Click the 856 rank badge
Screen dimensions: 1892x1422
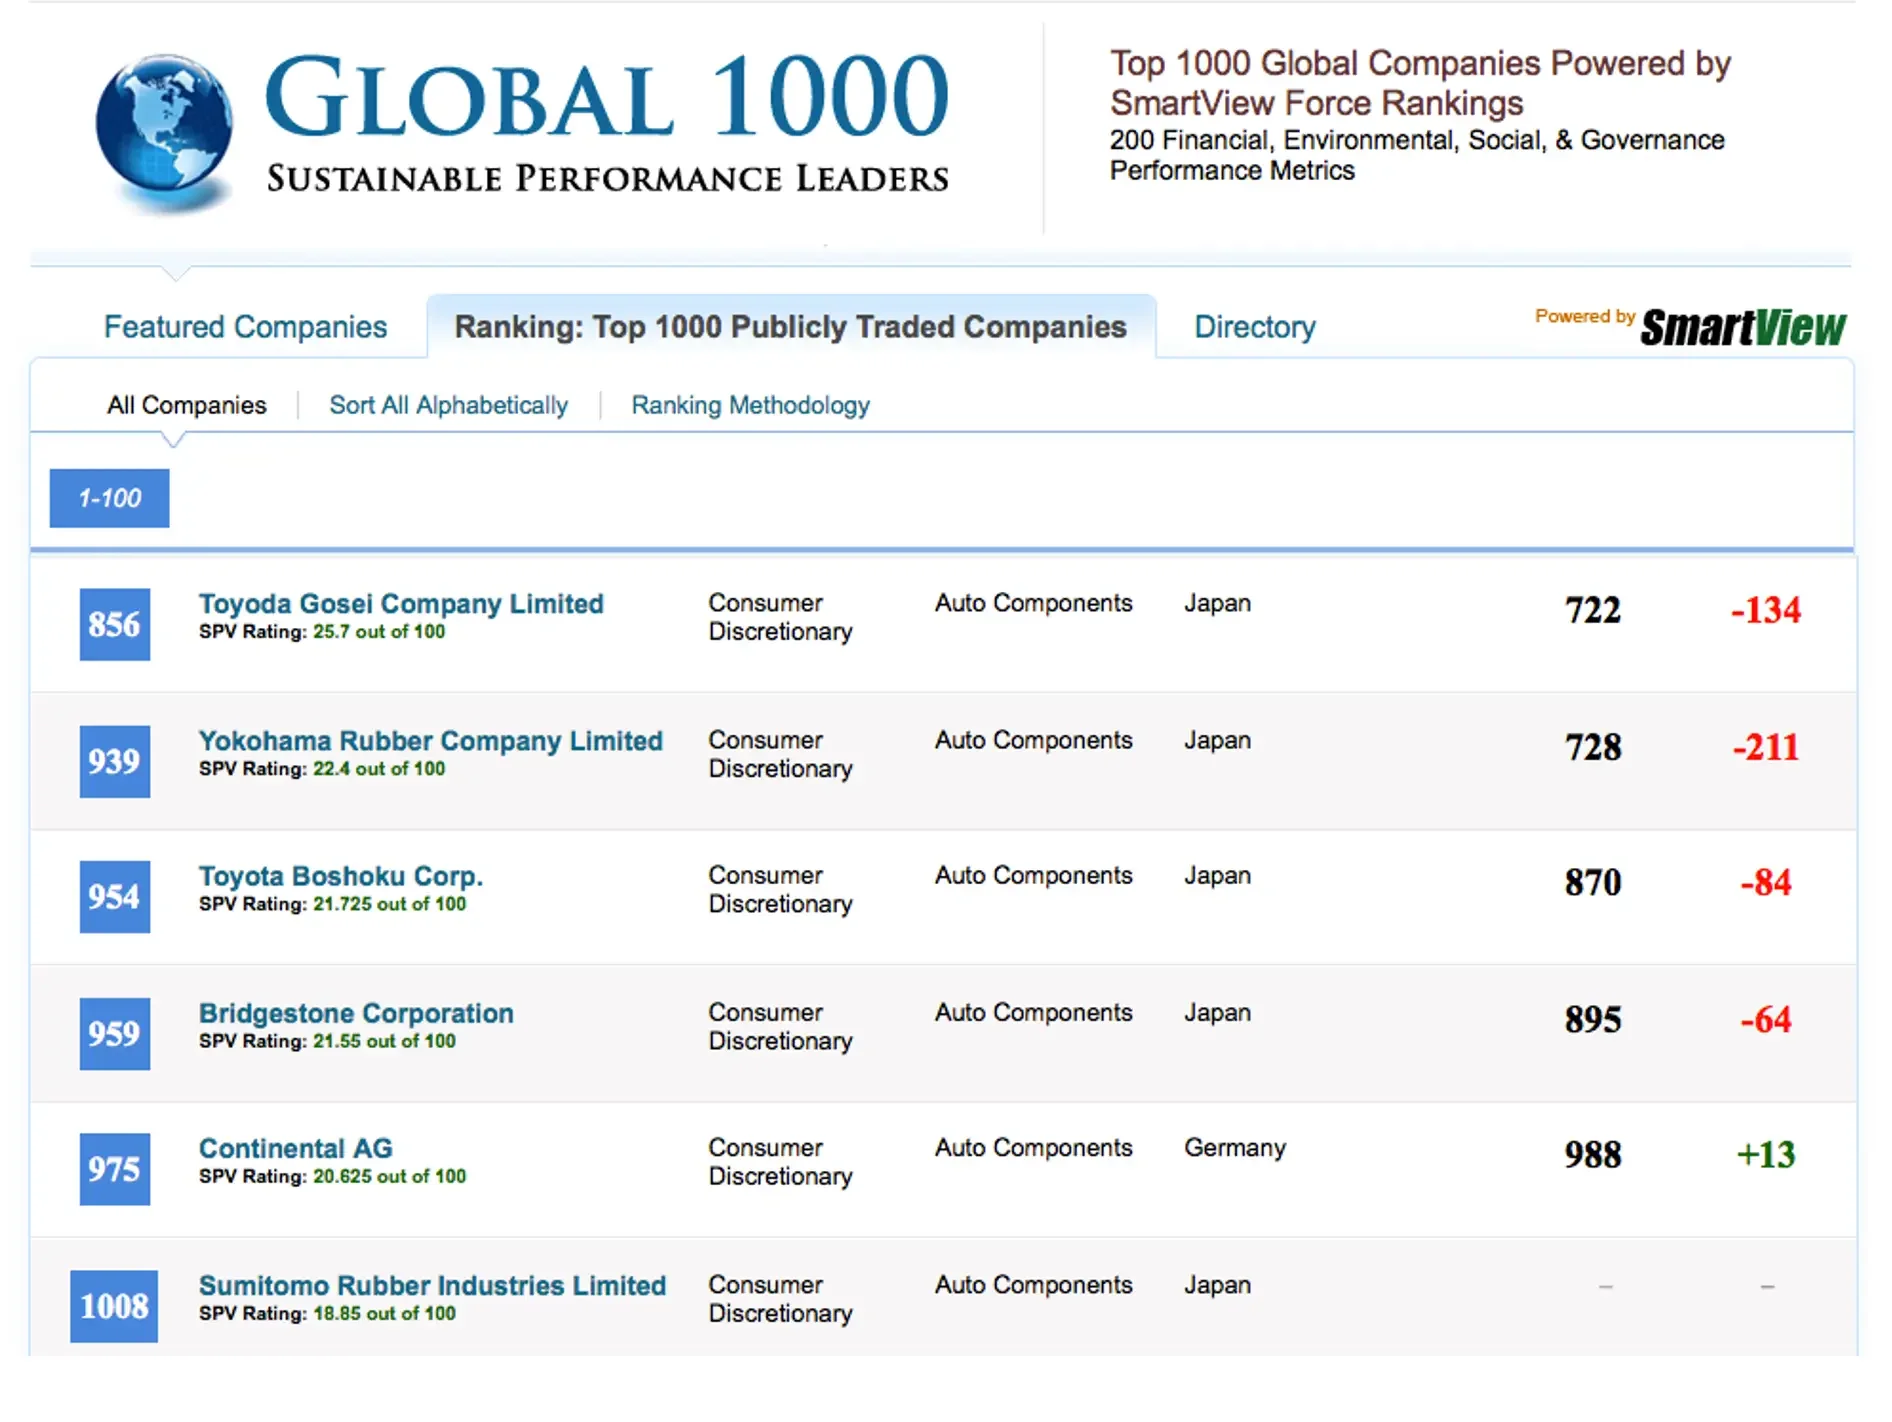click(115, 624)
